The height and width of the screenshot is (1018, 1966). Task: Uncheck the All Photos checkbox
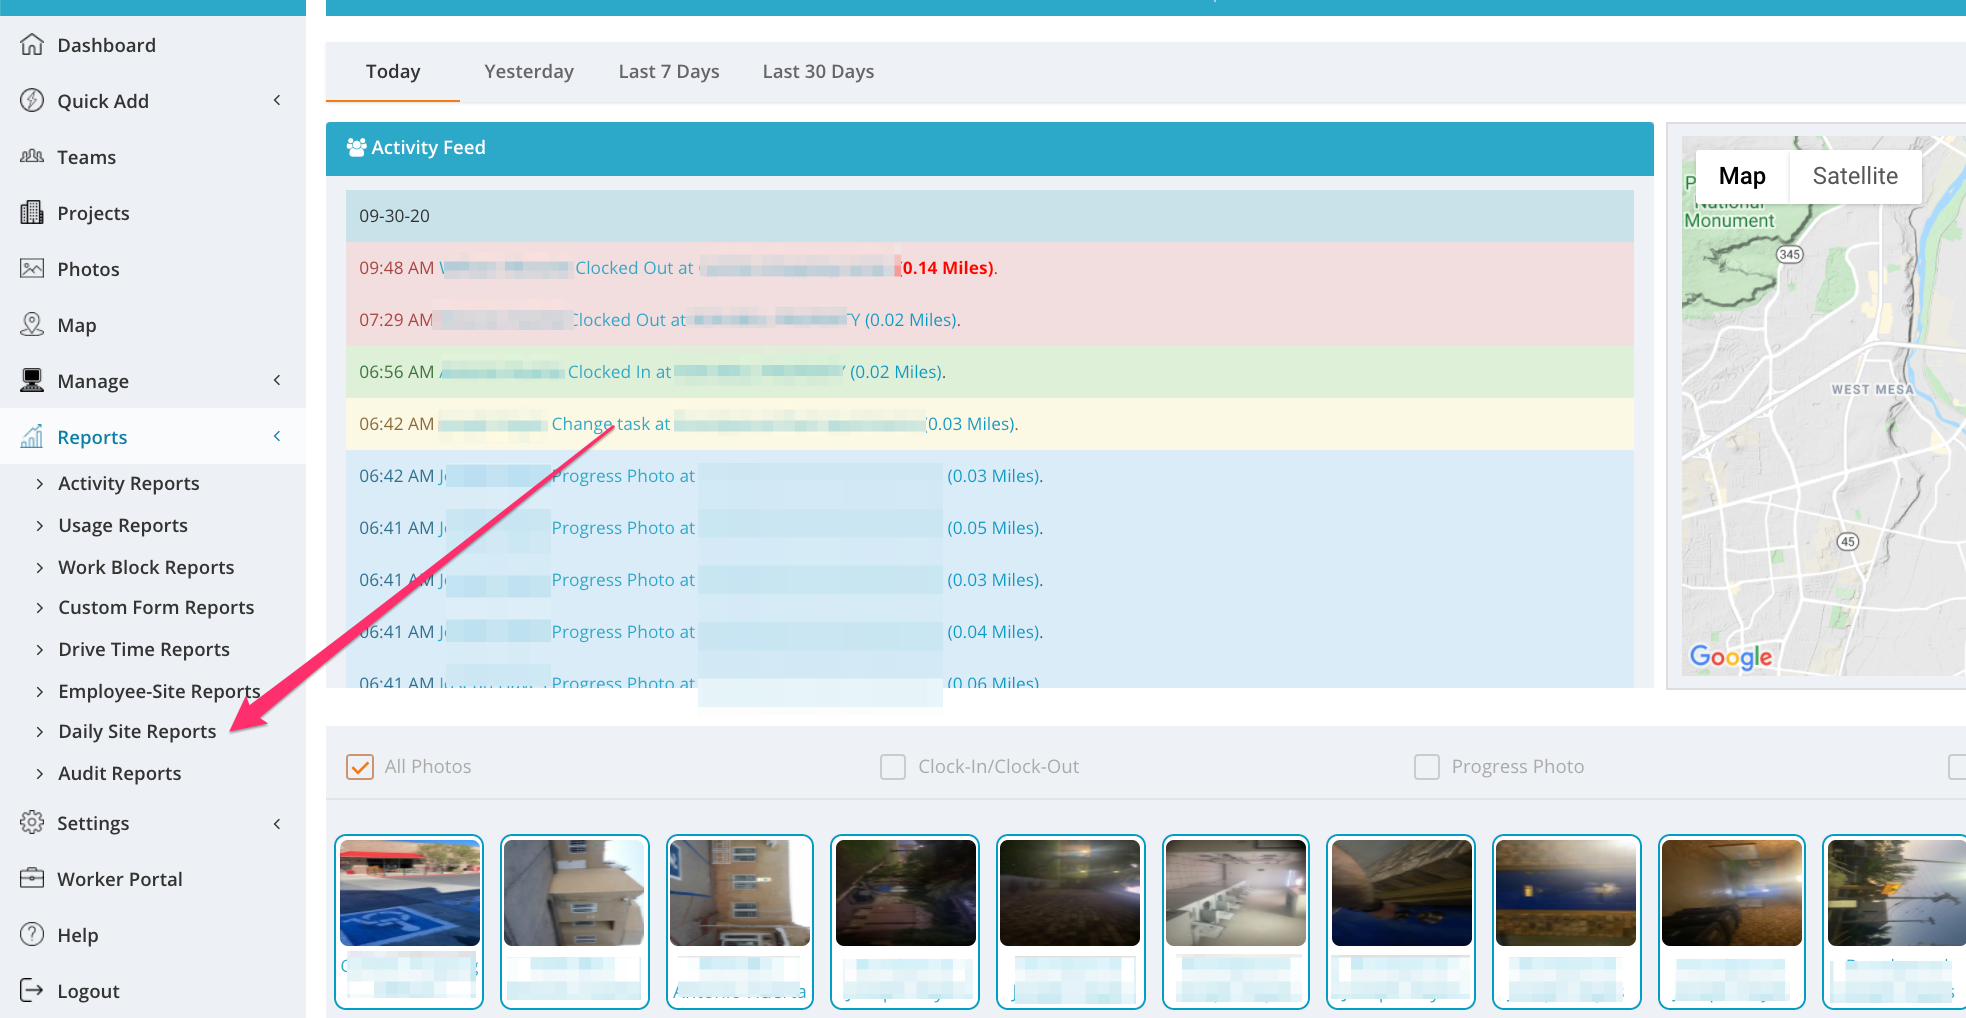pyautogui.click(x=360, y=767)
